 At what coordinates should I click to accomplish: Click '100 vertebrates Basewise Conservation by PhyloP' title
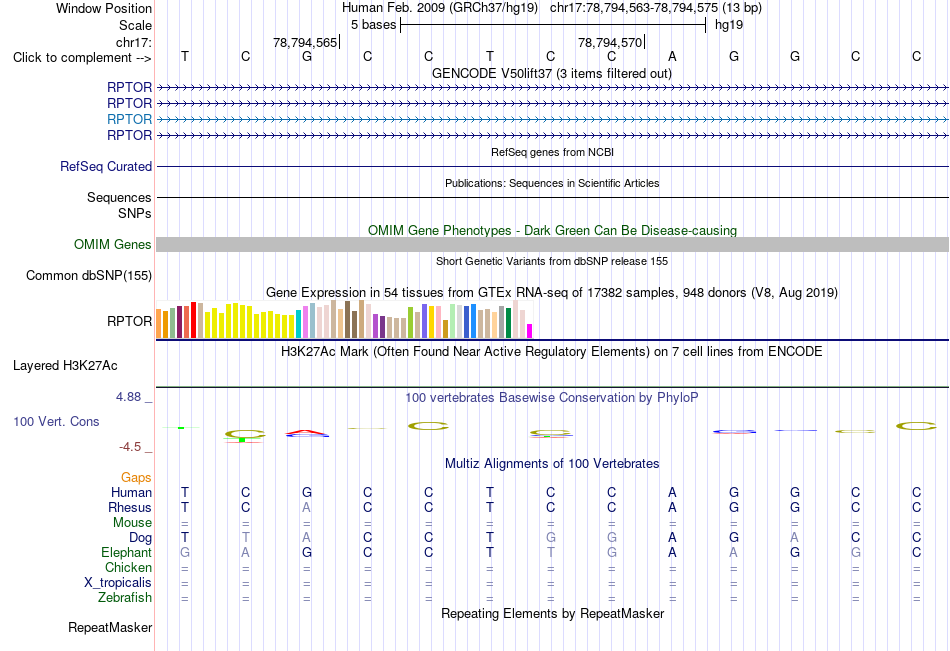click(x=552, y=398)
